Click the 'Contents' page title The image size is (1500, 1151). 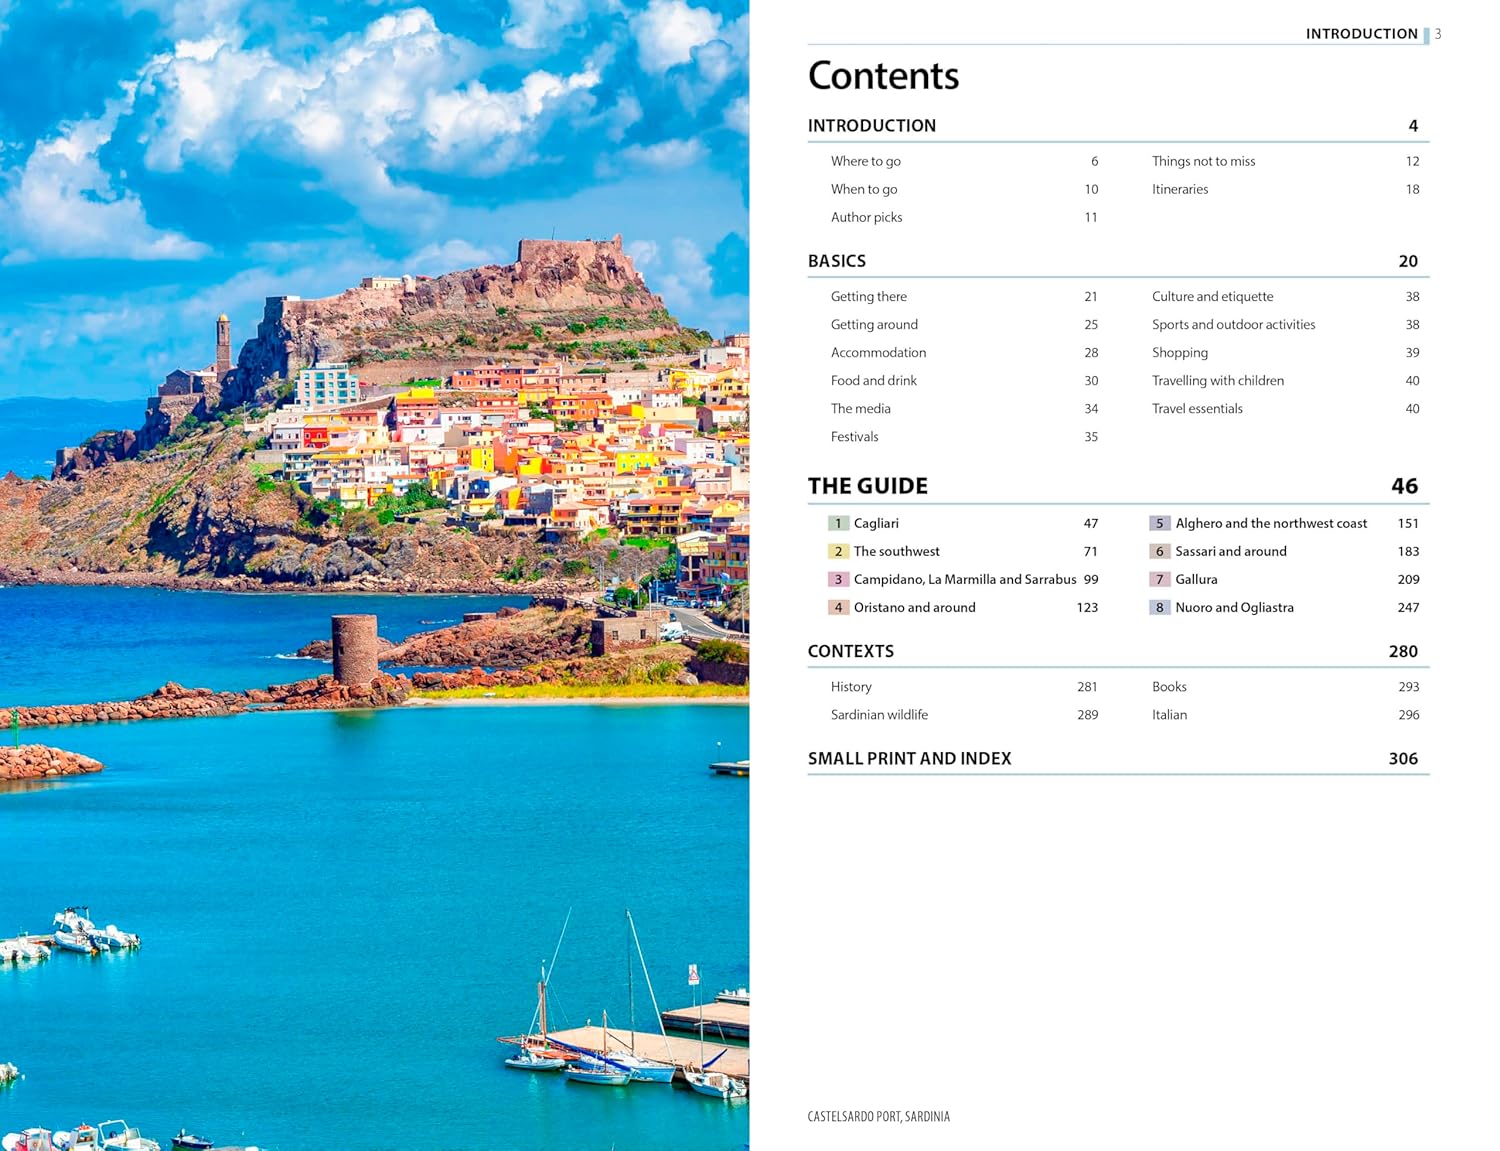pyautogui.click(x=883, y=76)
